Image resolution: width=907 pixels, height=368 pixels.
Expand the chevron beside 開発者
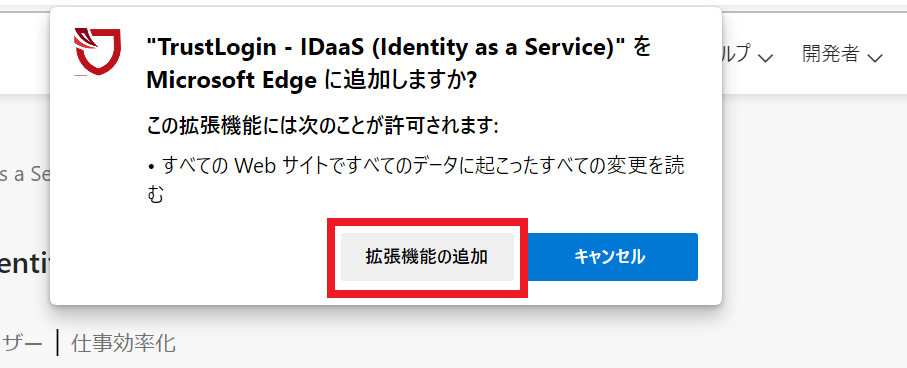point(875,57)
